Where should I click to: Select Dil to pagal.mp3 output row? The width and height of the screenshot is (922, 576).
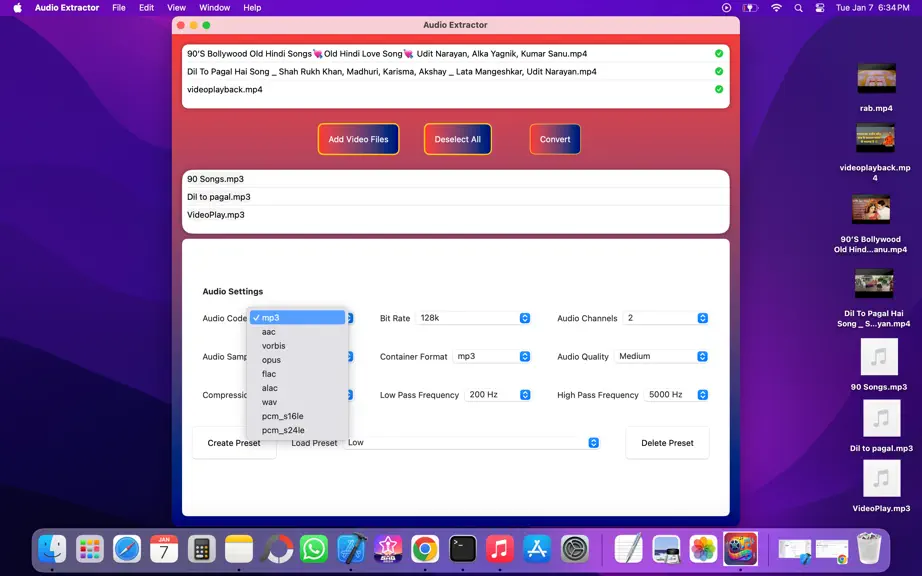(x=456, y=197)
